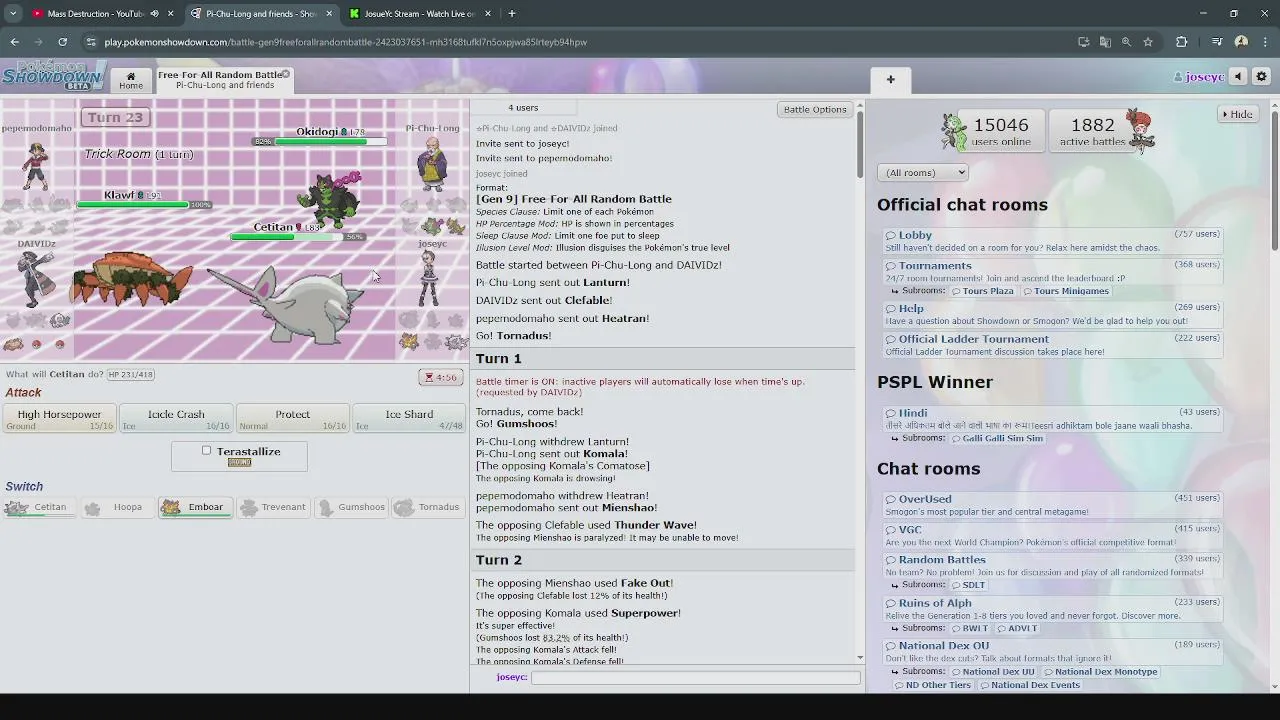Hide the rooms panel with Hide button
Image resolution: width=1280 pixels, height=720 pixels.
(1237, 114)
